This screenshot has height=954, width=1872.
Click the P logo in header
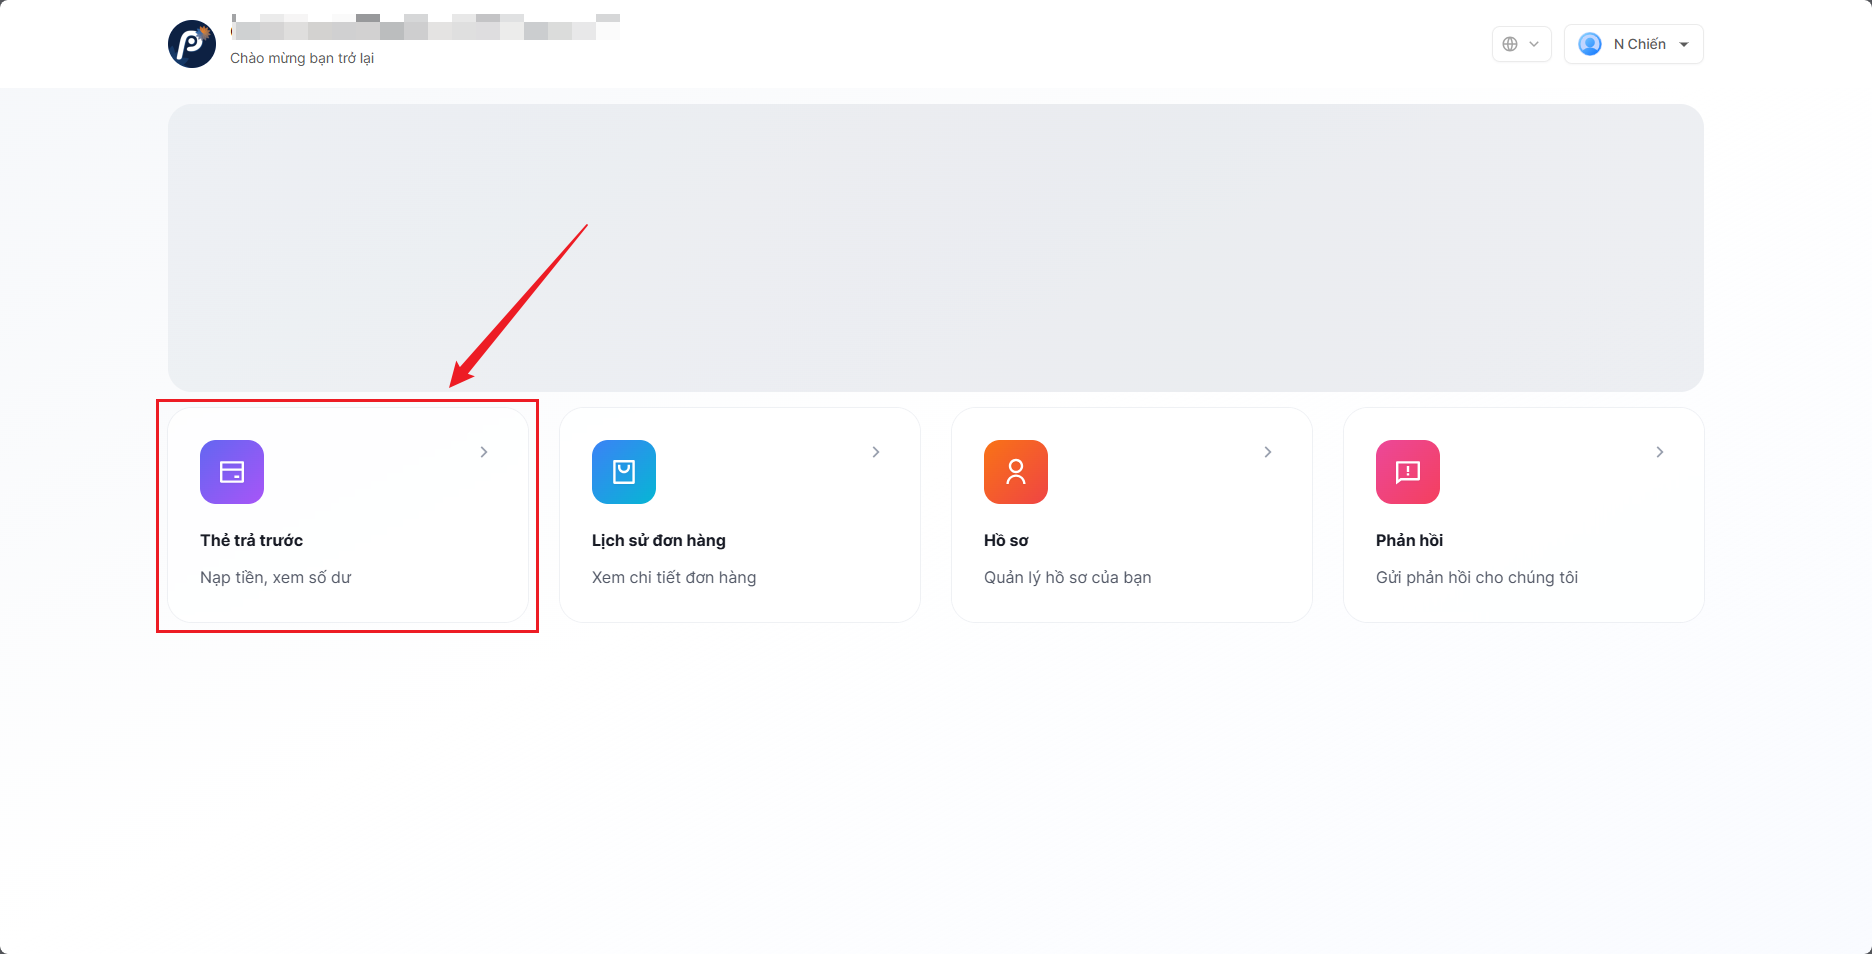coord(192,44)
